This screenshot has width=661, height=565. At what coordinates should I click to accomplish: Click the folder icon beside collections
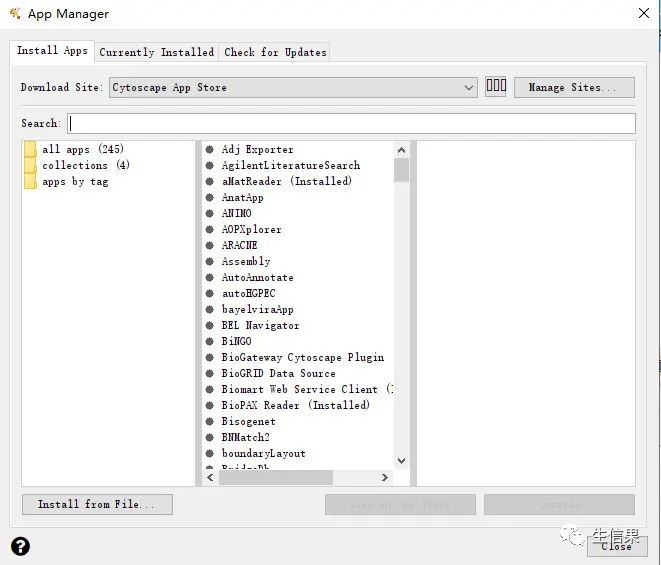click(x=30, y=165)
